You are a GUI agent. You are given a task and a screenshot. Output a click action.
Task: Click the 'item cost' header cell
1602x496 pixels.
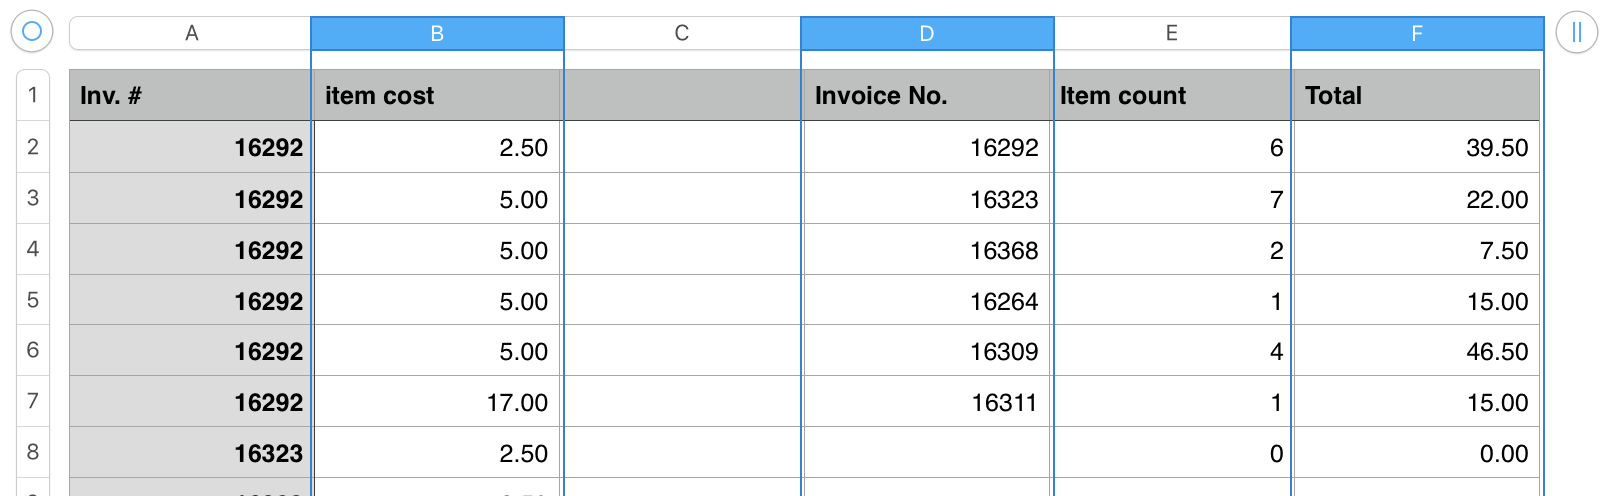coord(437,95)
